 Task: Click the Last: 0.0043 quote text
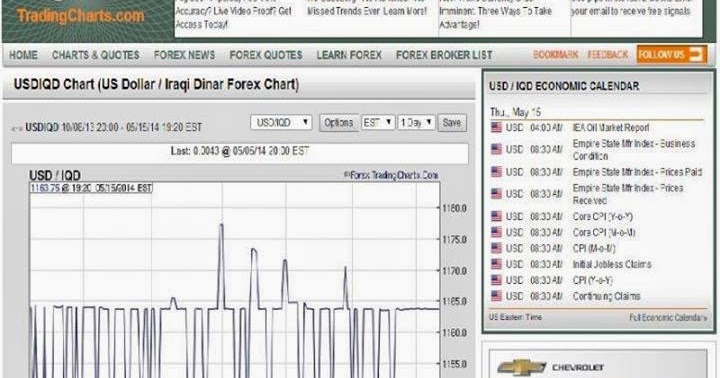(240, 151)
